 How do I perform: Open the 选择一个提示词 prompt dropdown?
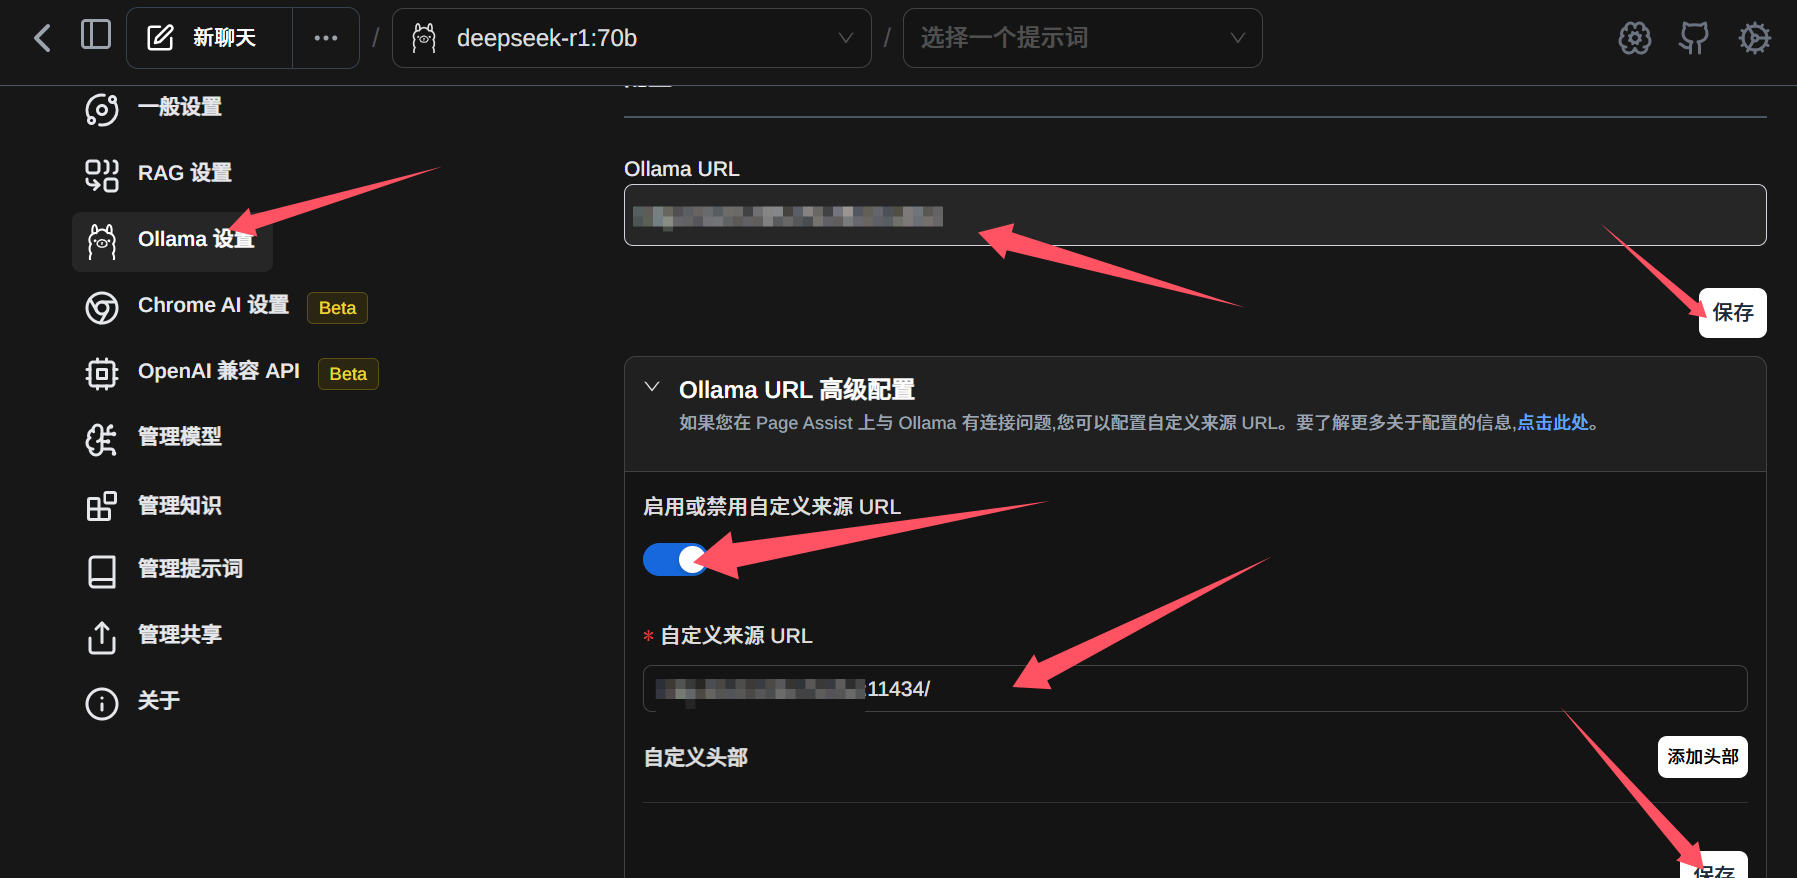point(1082,38)
